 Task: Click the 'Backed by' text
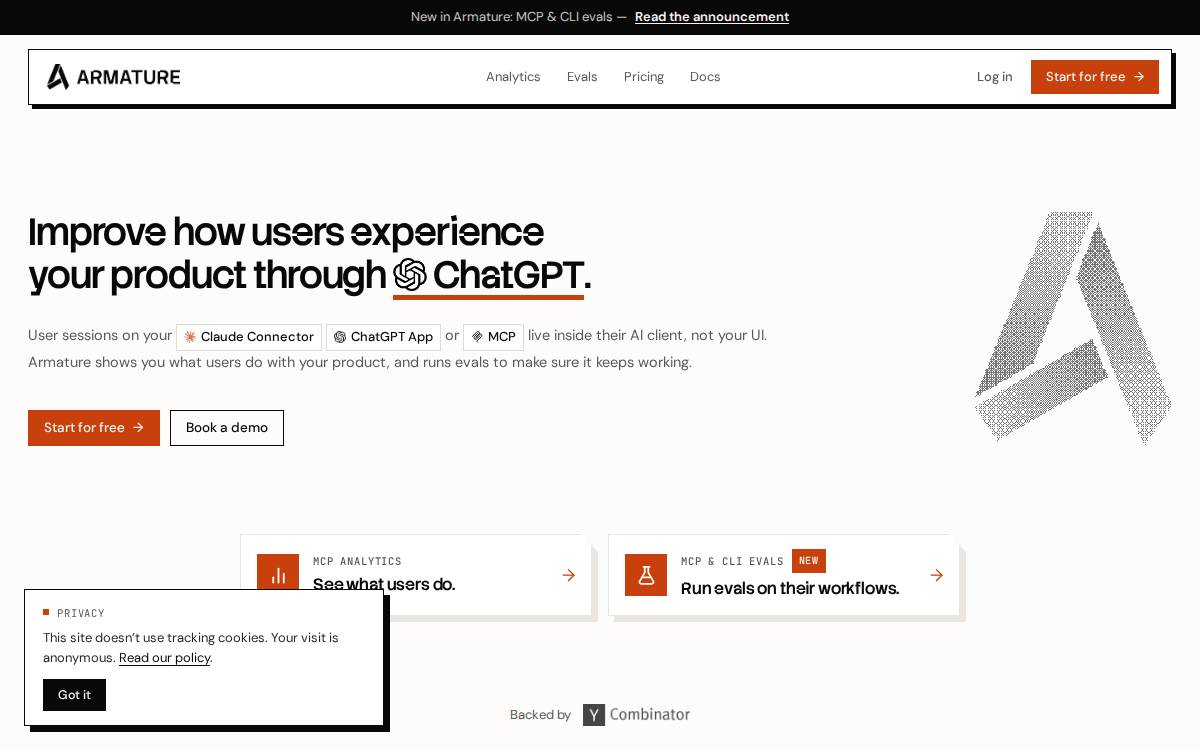[x=540, y=715]
